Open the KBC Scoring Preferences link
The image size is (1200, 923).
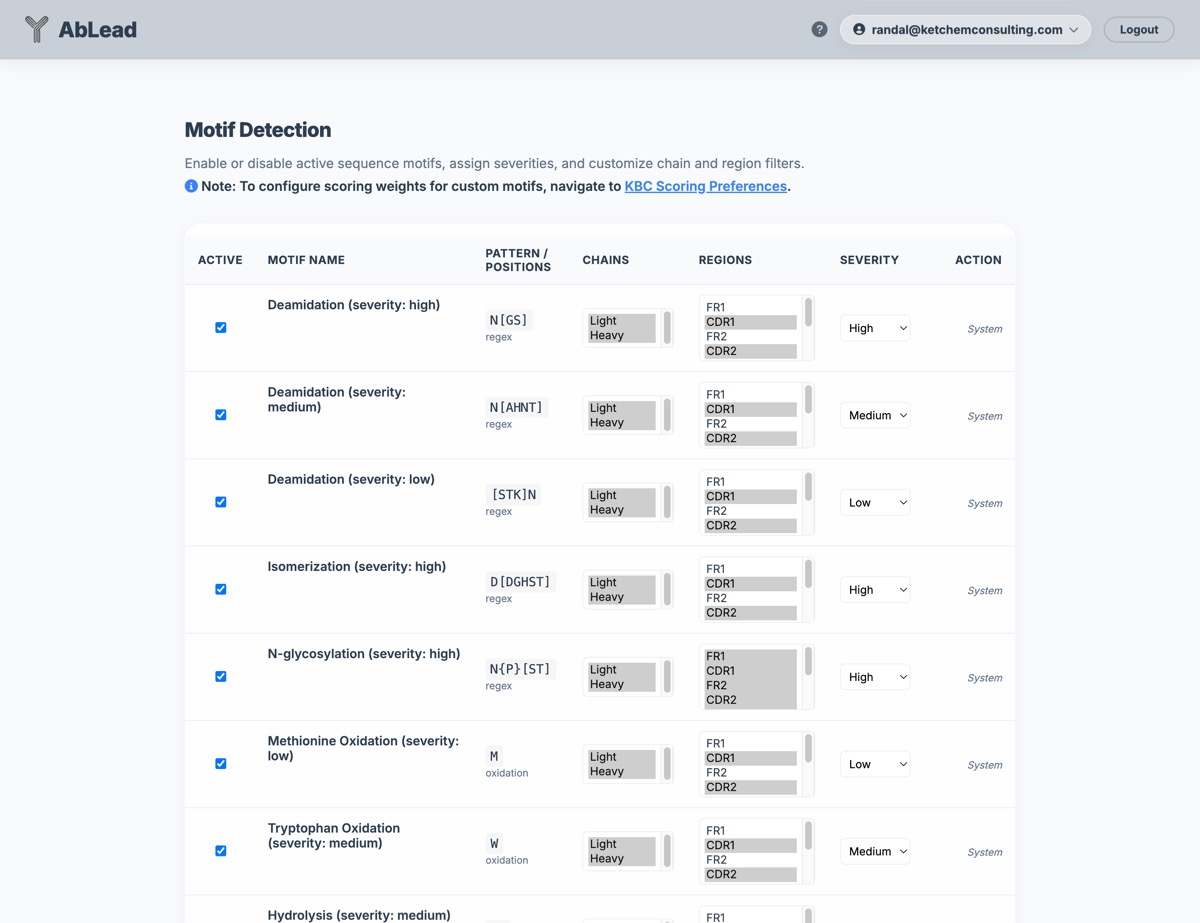tap(706, 186)
